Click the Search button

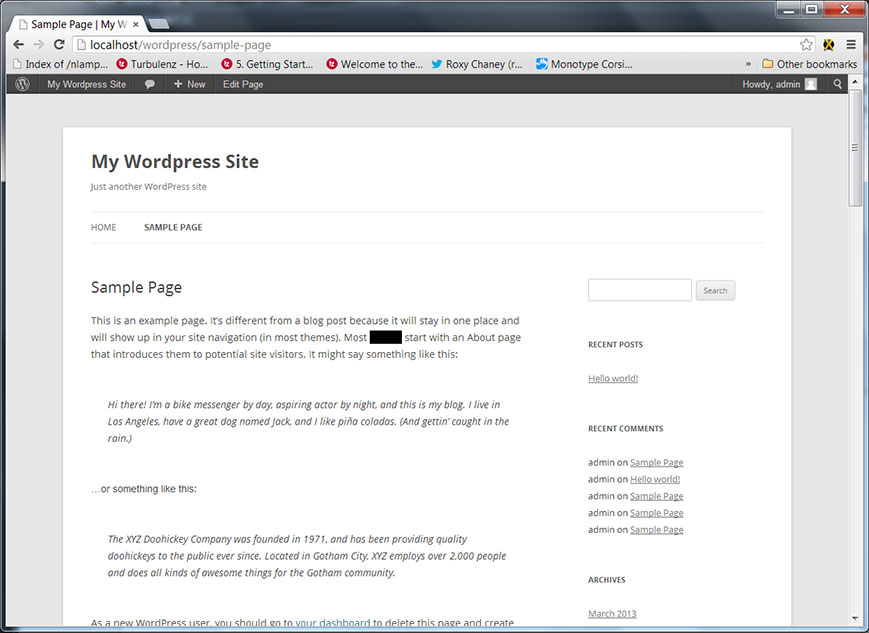coord(715,290)
